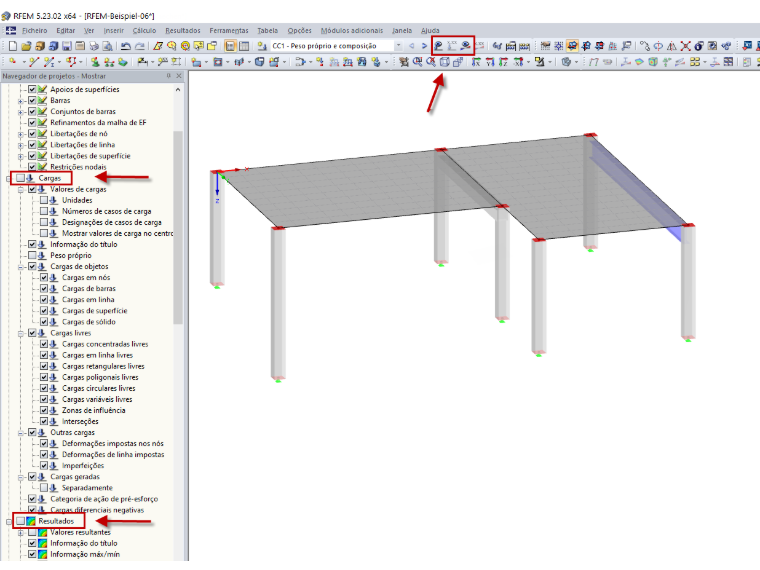Check Números de casos de carga
760x570 pixels.
(x=44, y=211)
